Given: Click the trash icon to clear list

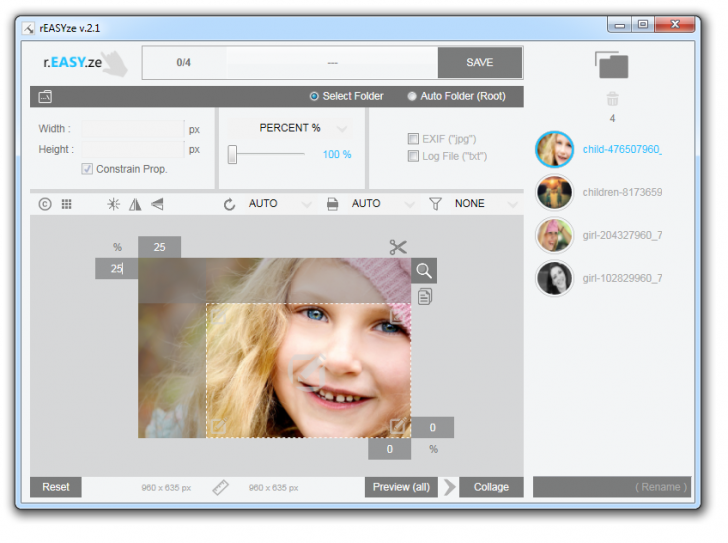Looking at the screenshot, I should click(x=612, y=98).
